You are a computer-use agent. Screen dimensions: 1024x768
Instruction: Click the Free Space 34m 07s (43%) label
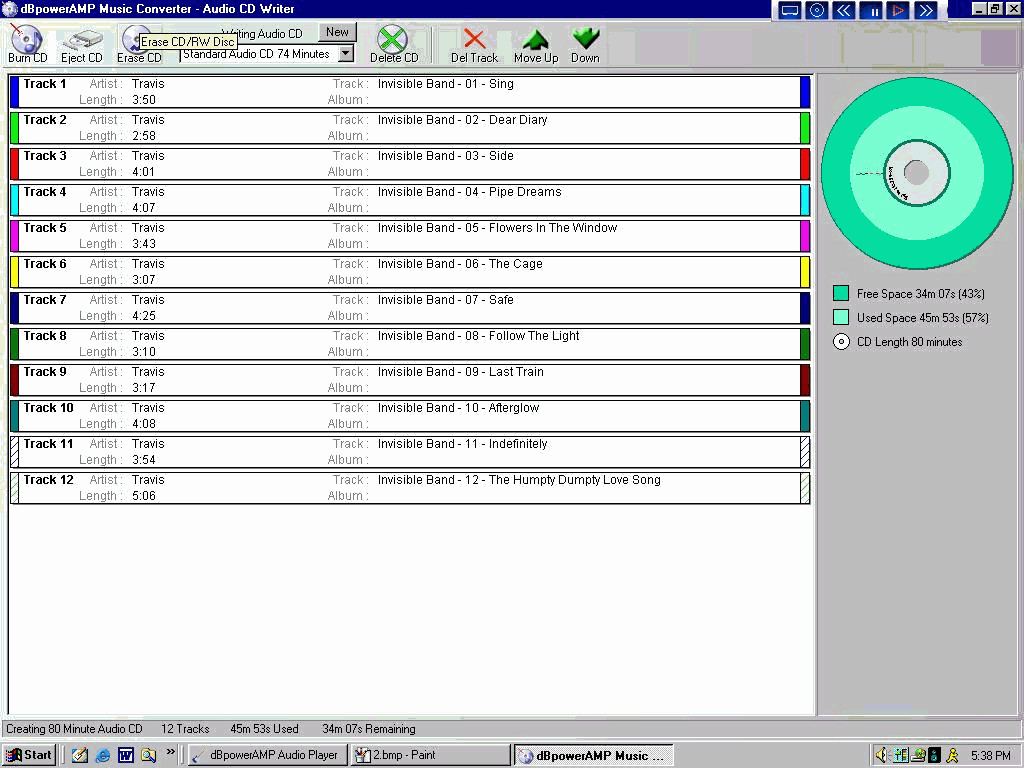coord(921,294)
